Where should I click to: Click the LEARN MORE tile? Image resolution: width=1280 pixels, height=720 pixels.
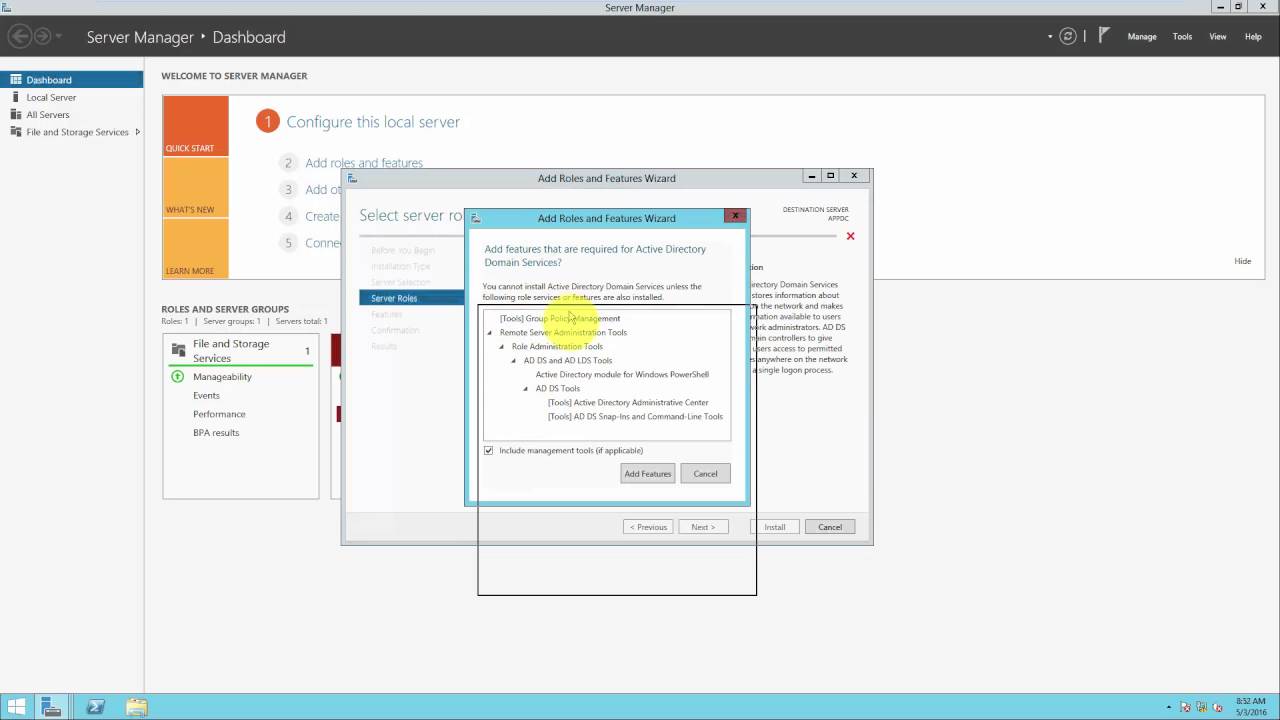coord(196,248)
